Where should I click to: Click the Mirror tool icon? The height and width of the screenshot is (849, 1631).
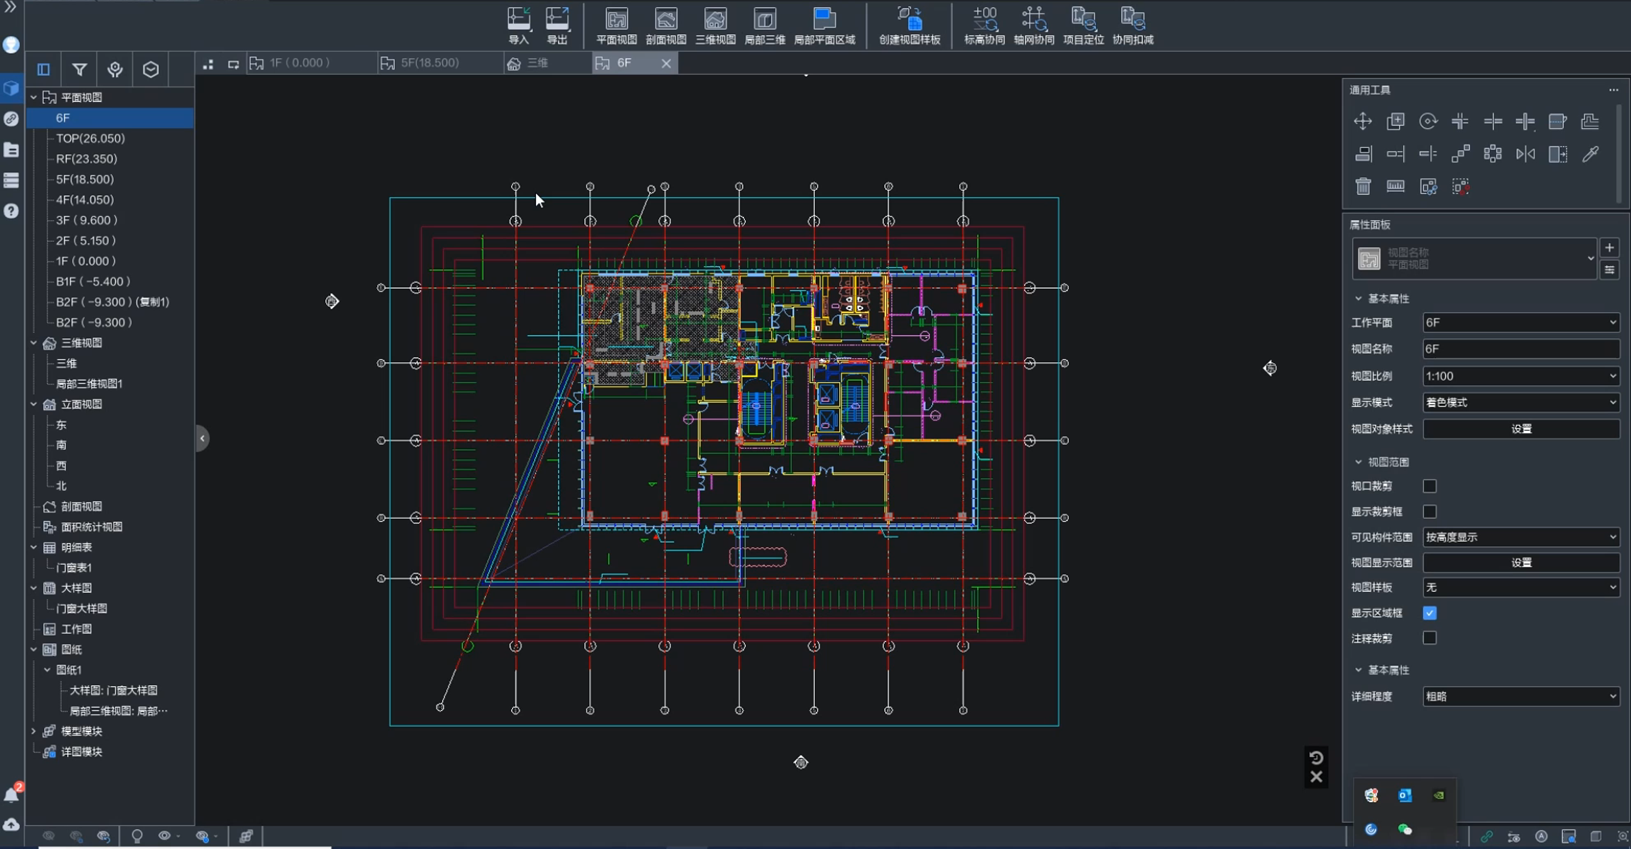(x=1525, y=154)
